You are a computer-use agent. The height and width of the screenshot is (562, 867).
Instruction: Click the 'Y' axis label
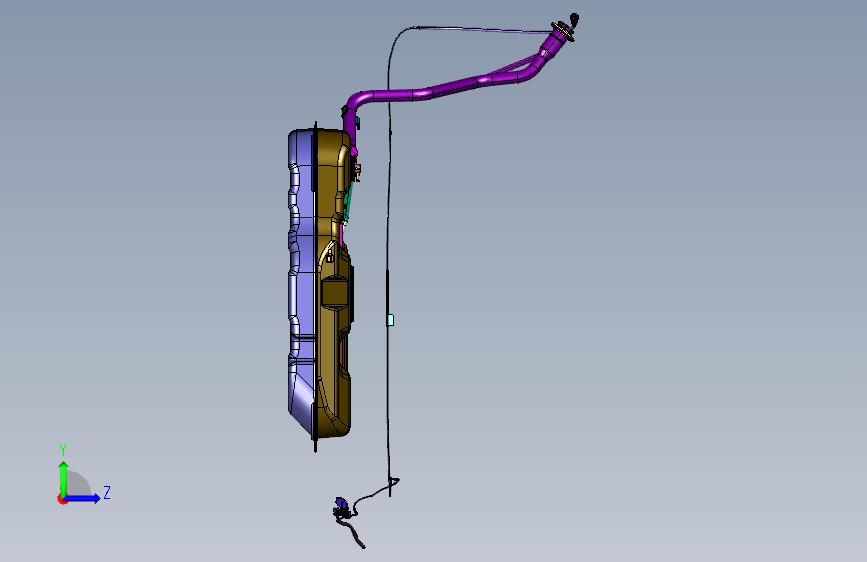(x=63, y=450)
